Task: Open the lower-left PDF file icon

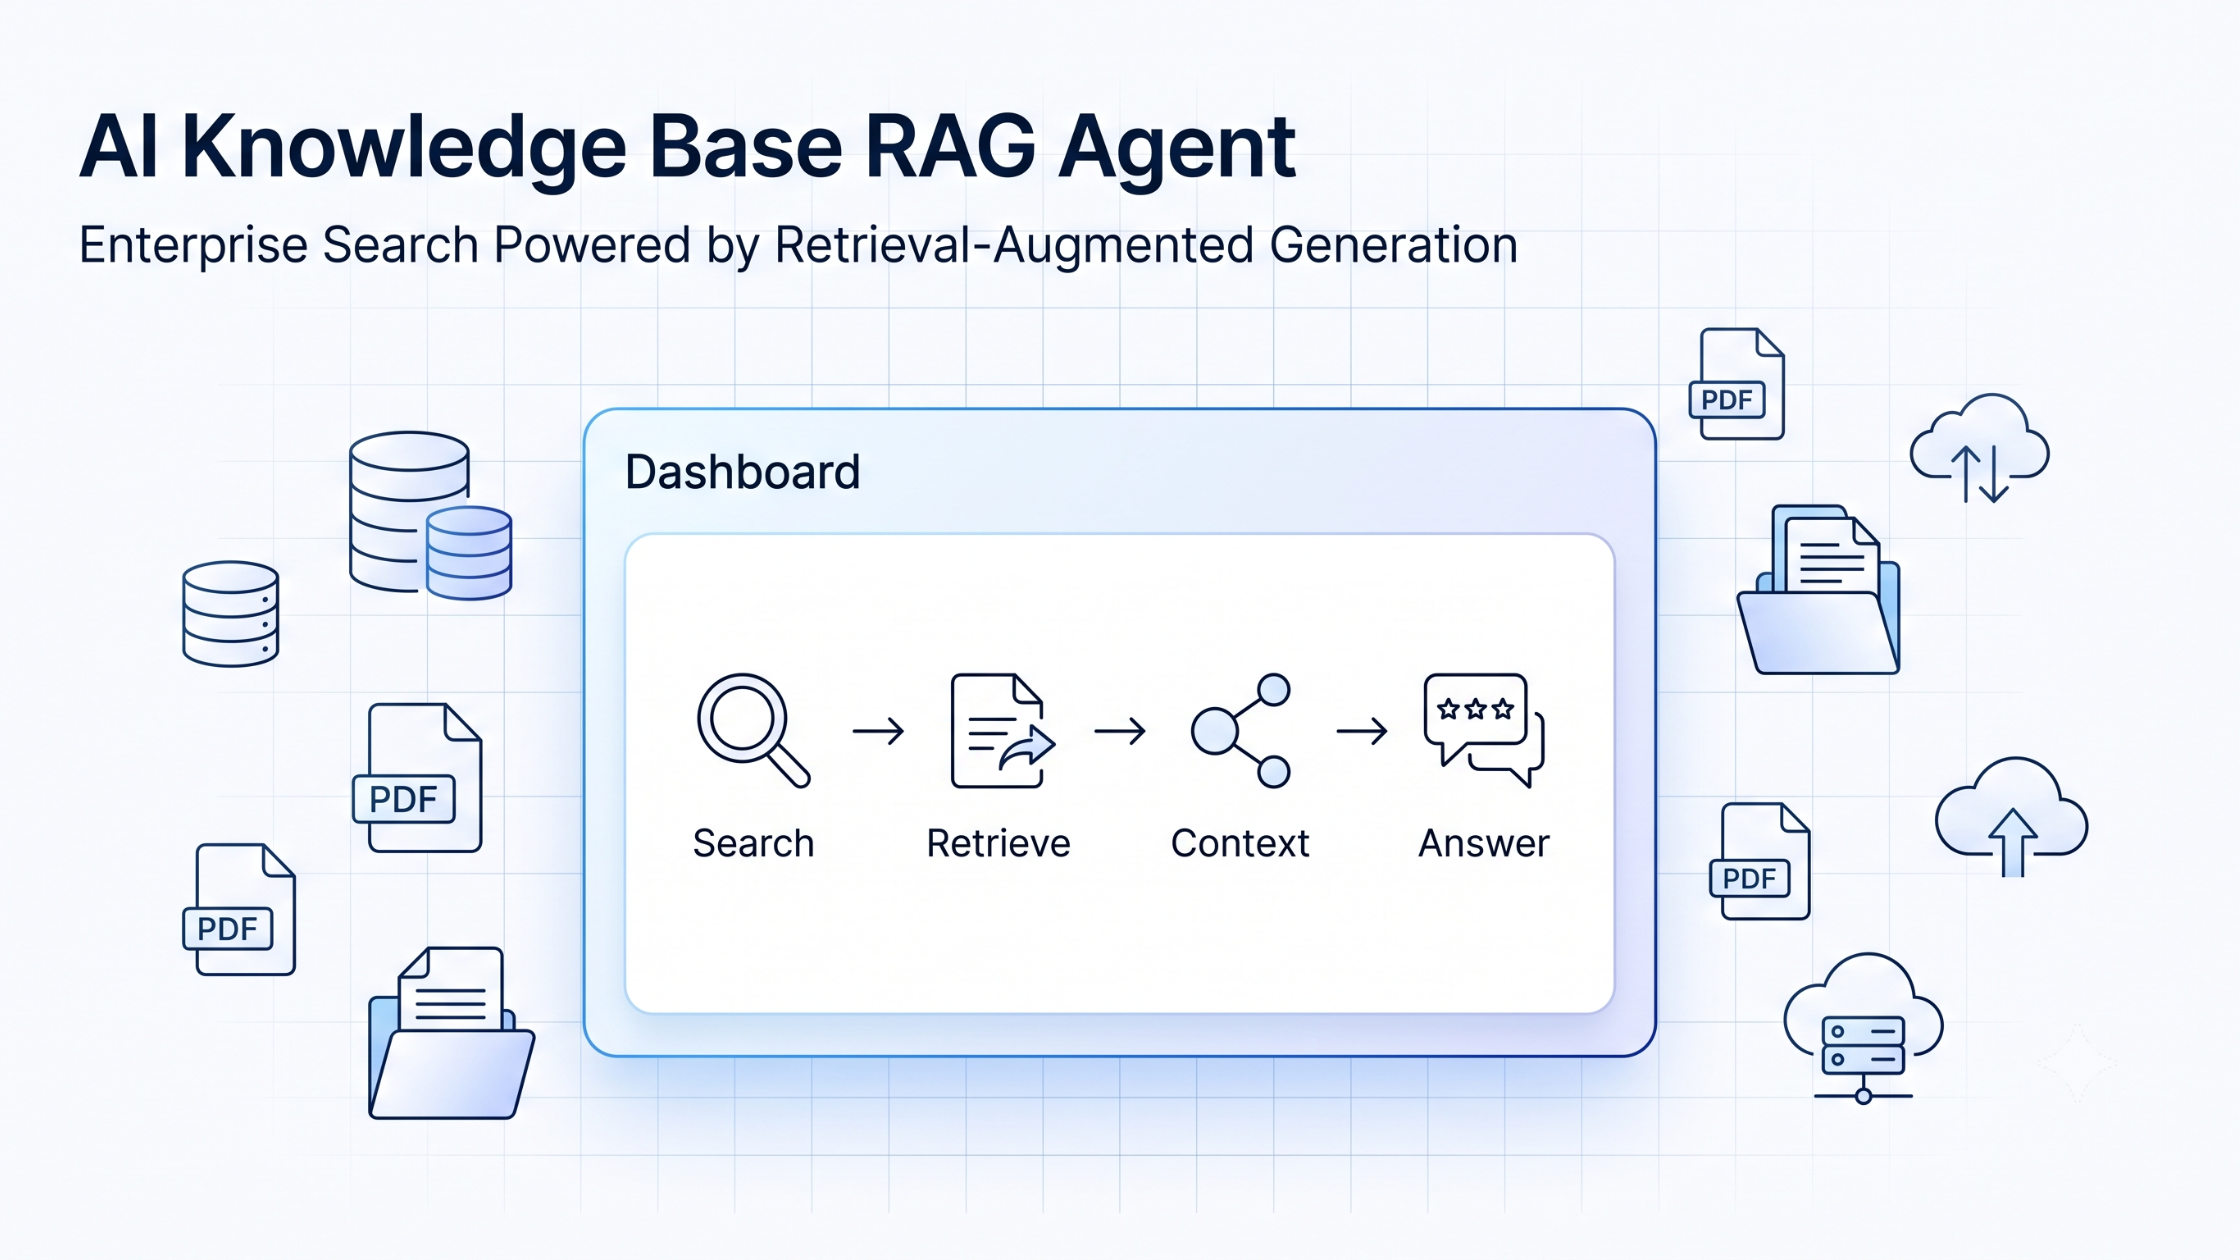Action: (x=240, y=909)
